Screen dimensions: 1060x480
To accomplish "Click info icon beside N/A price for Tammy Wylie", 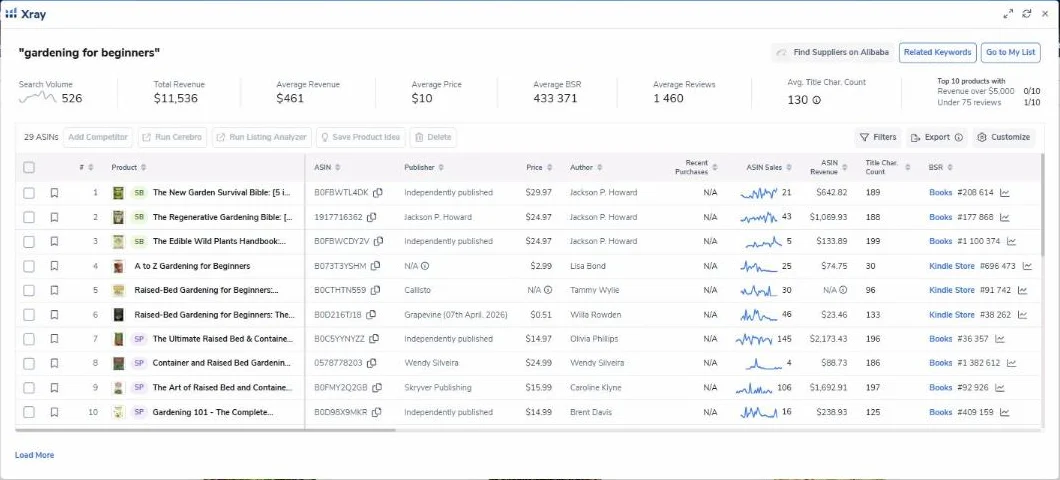I will tap(548, 290).
